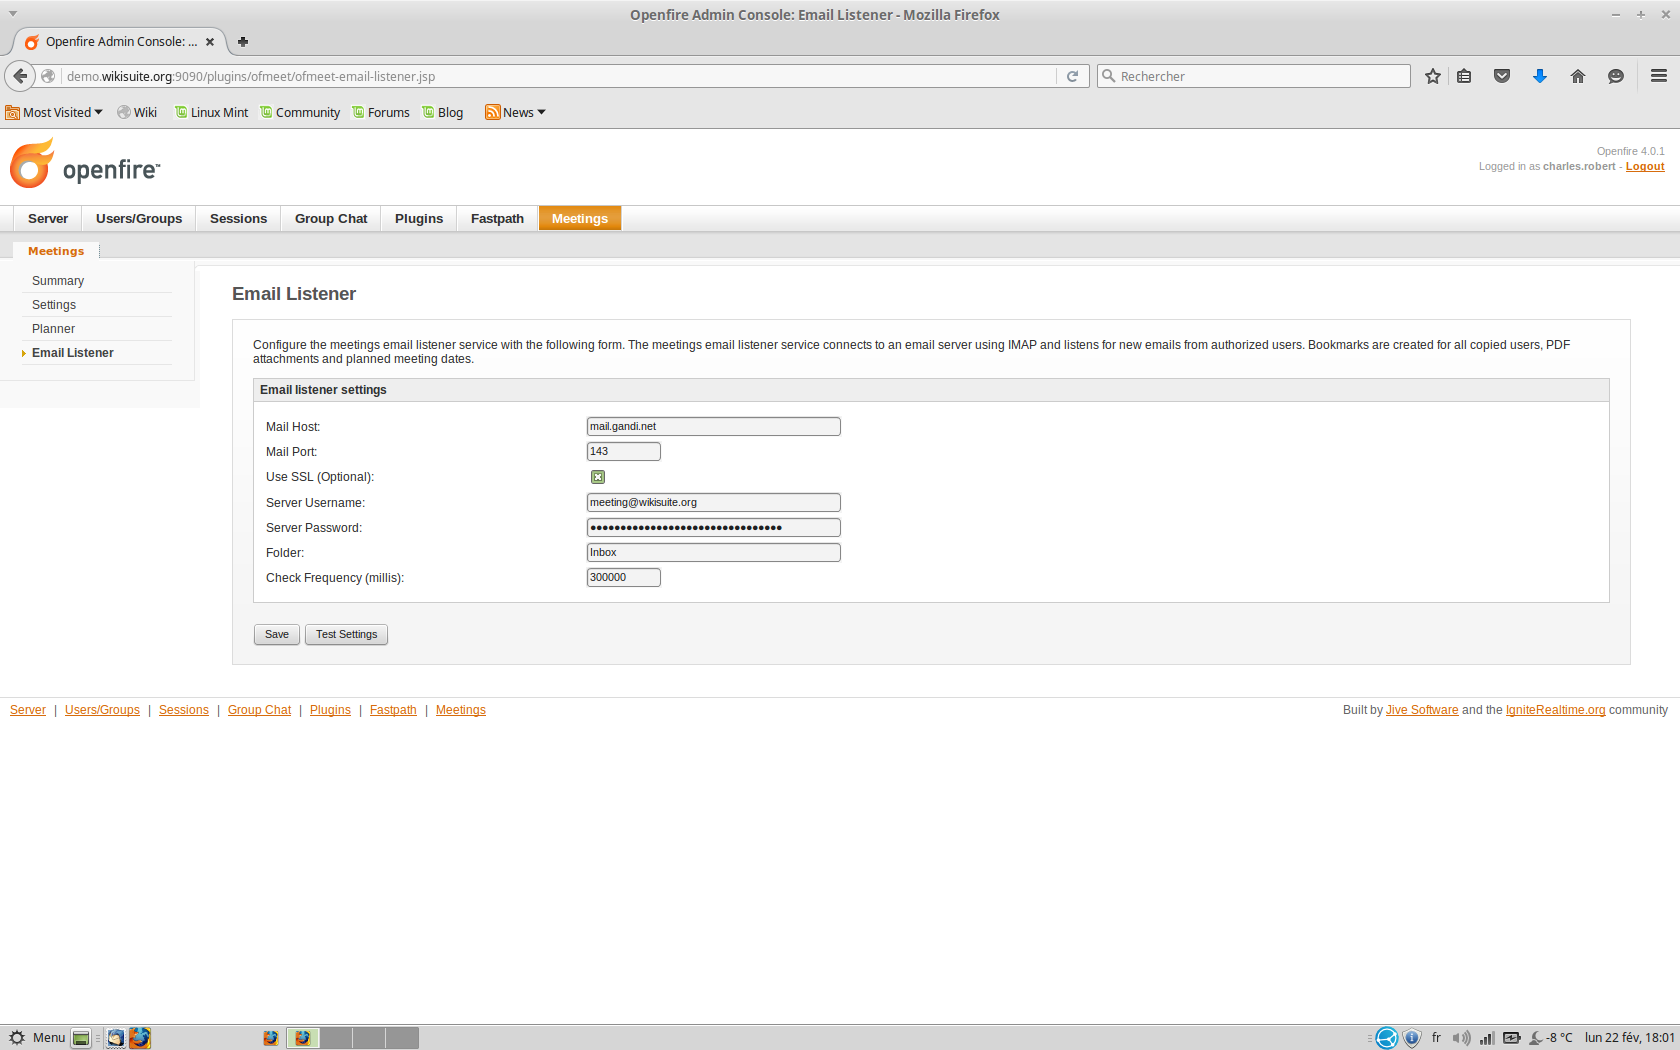
Task: Open a new browser tab
Action: point(243,42)
